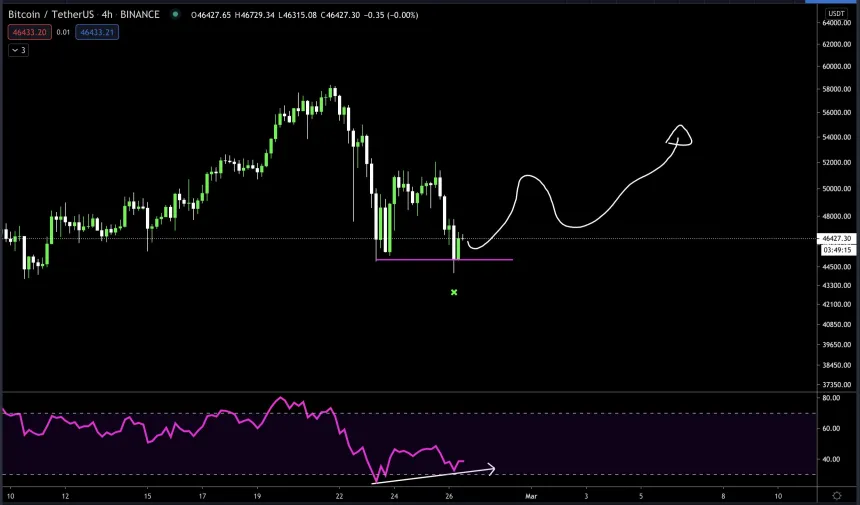Click the 4h interval label
The width and height of the screenshot is (860, 505).
(x=107, y=14)
